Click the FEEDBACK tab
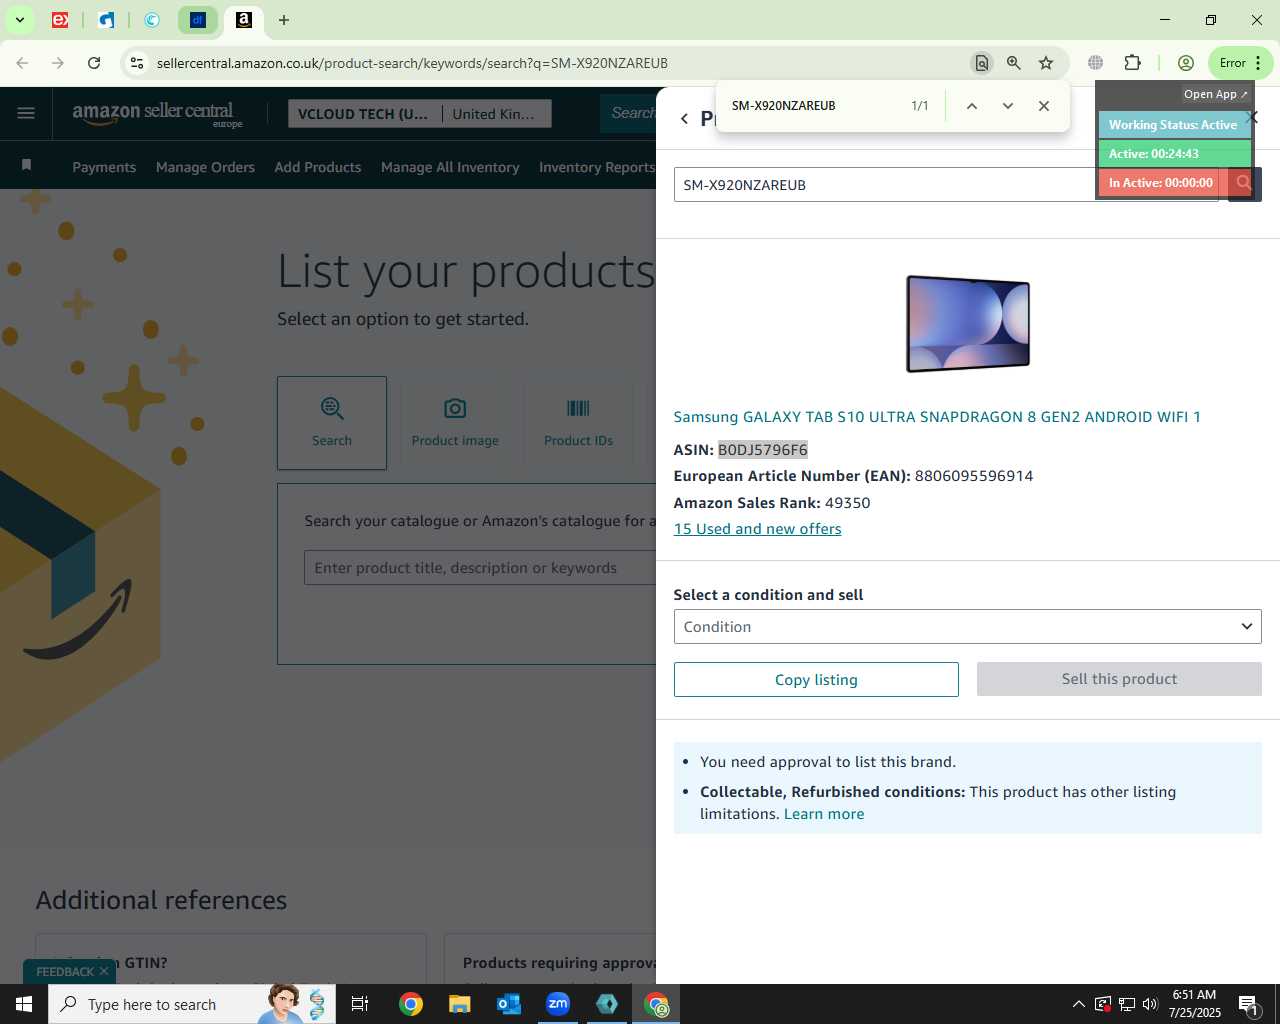The width and height of the screenshot is (1280, 1024). 65,972
